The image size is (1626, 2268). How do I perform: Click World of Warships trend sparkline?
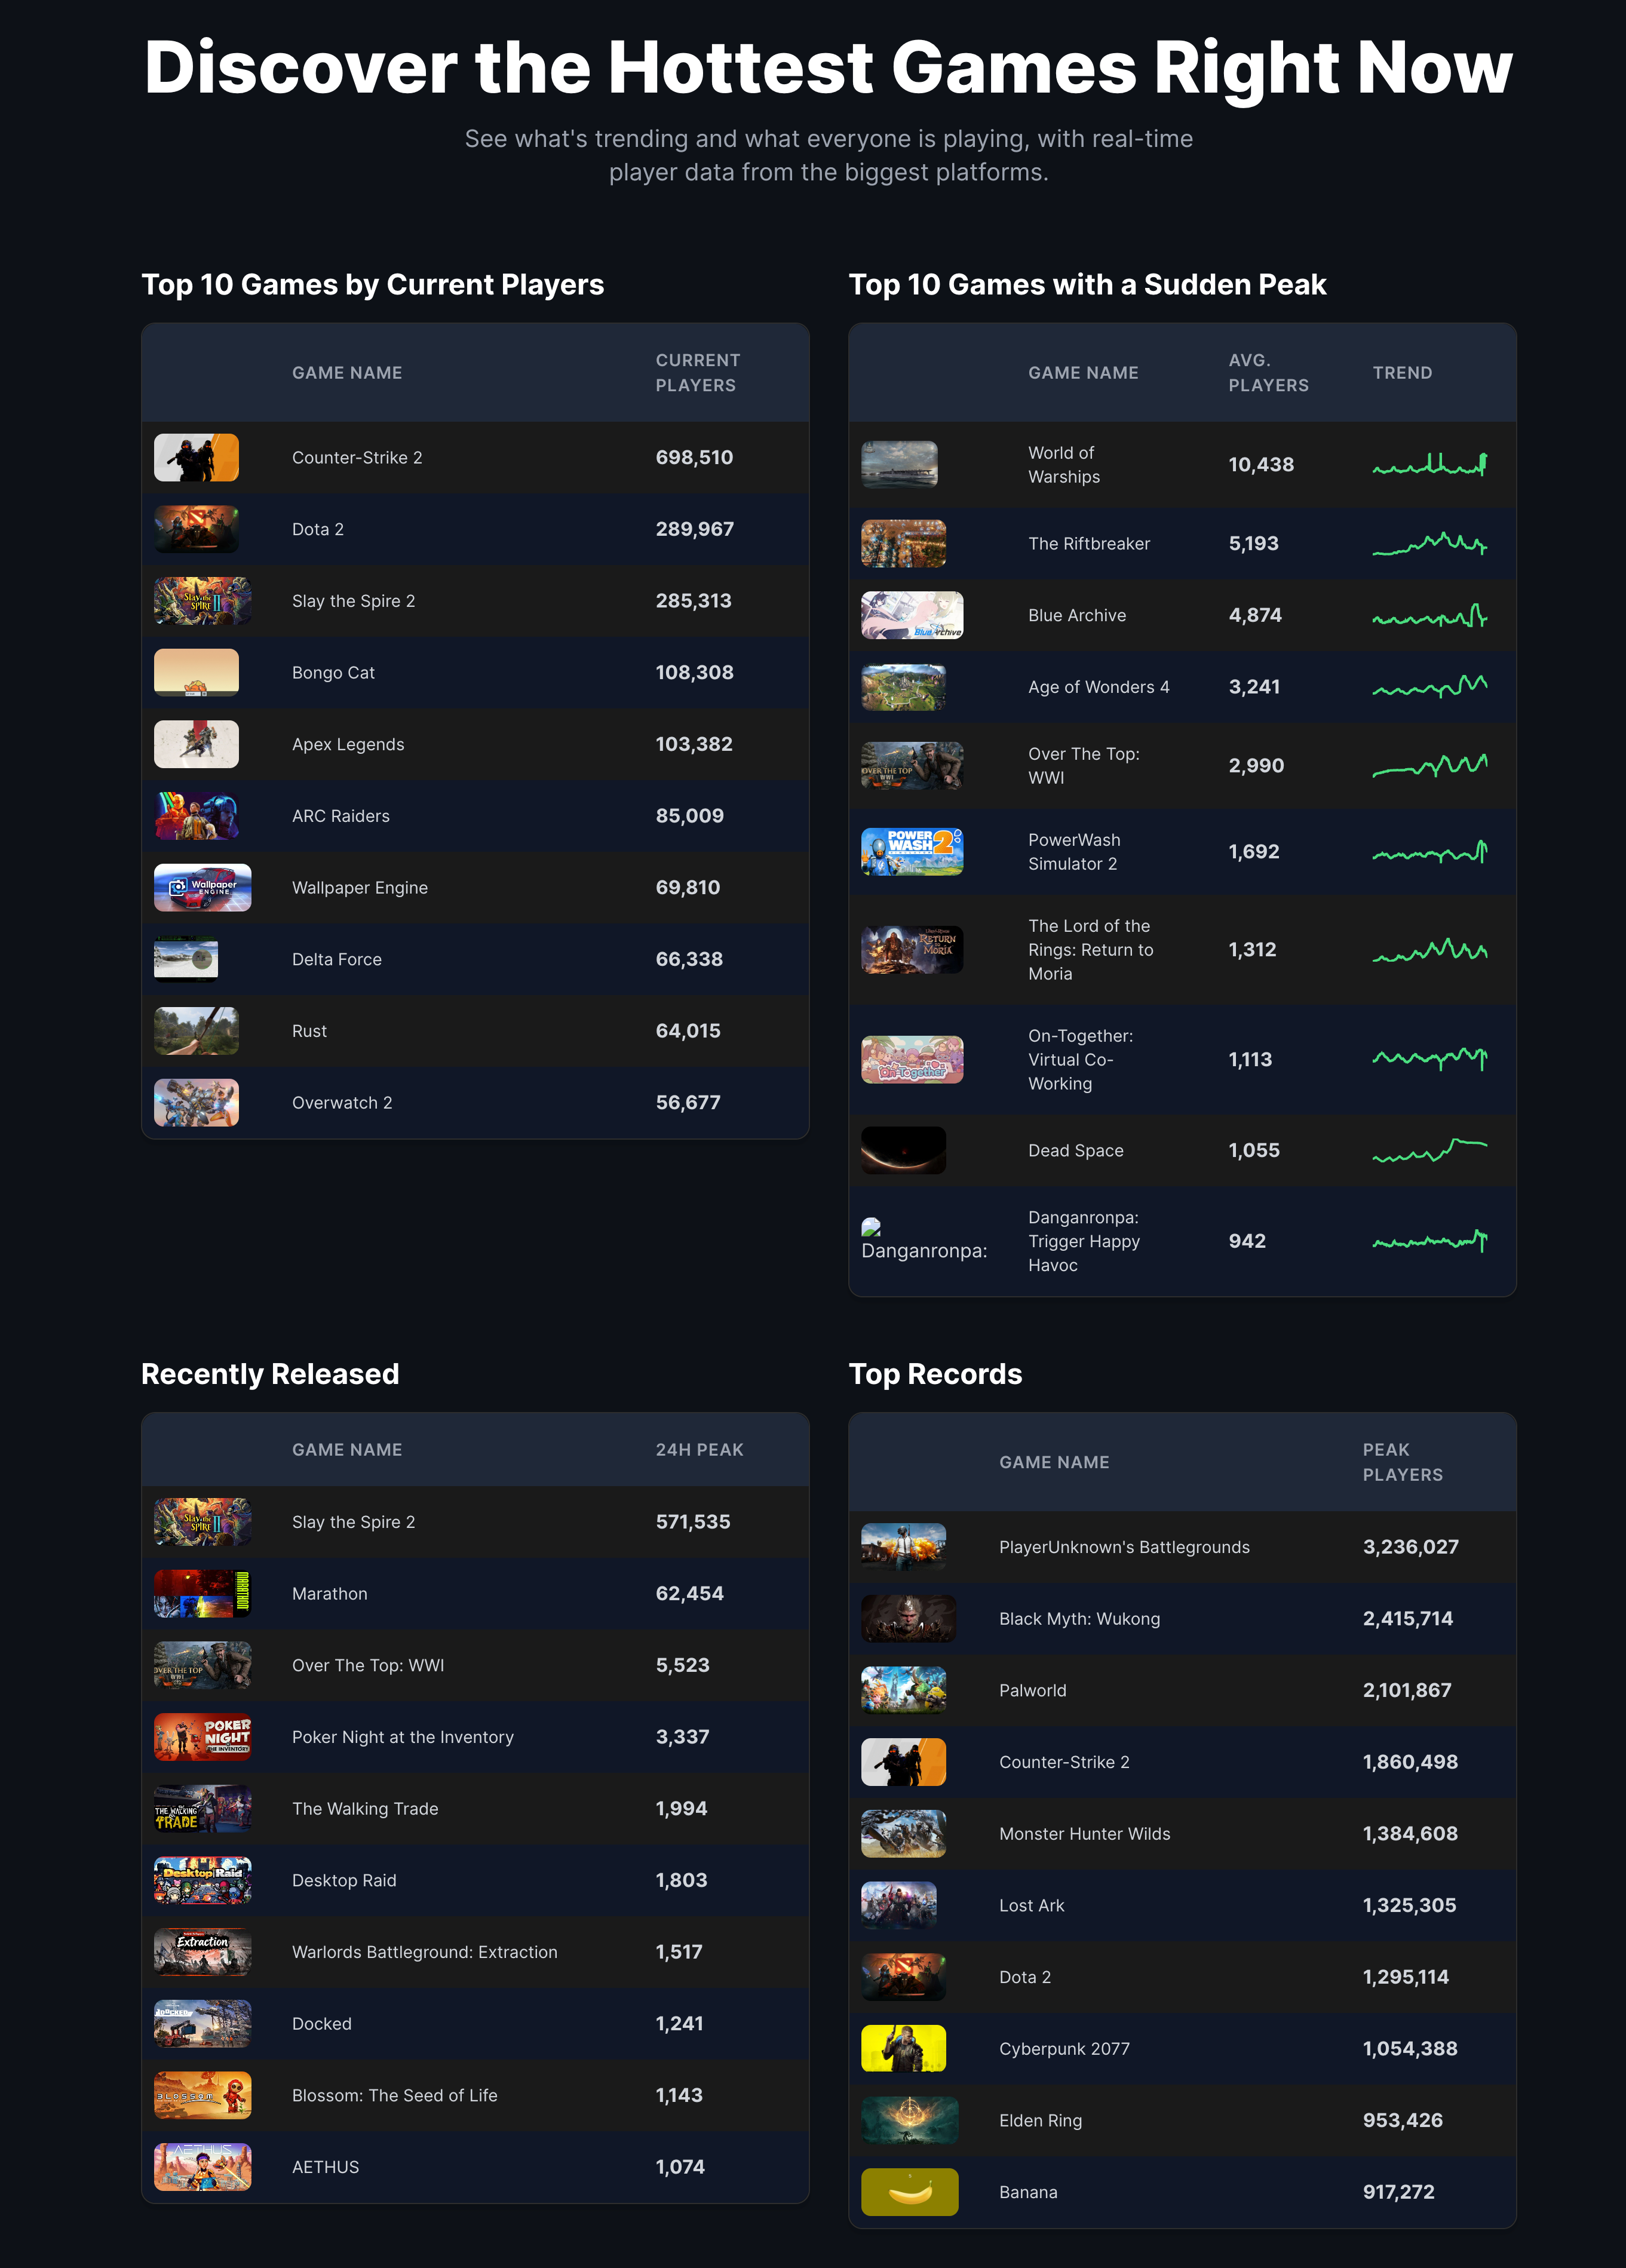[x=1429, y=465]
